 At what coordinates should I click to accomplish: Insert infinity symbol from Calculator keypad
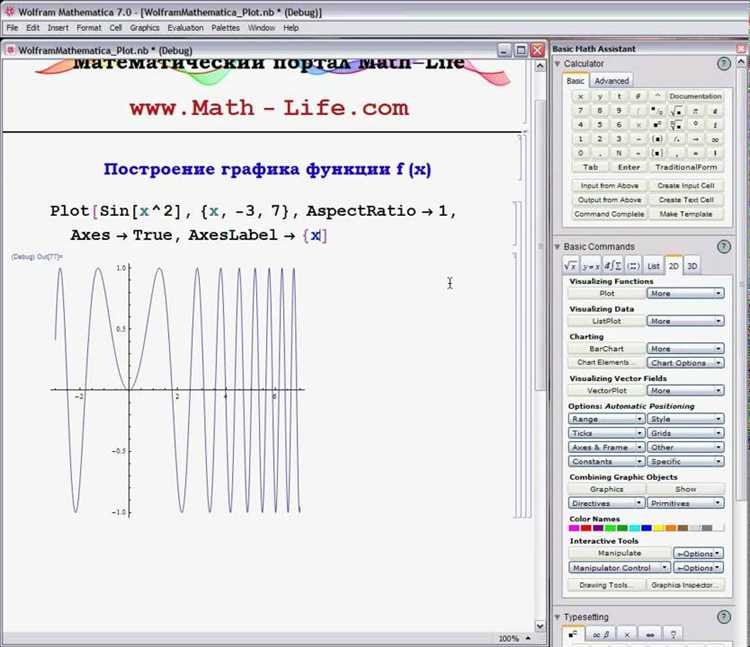(715, 140)
